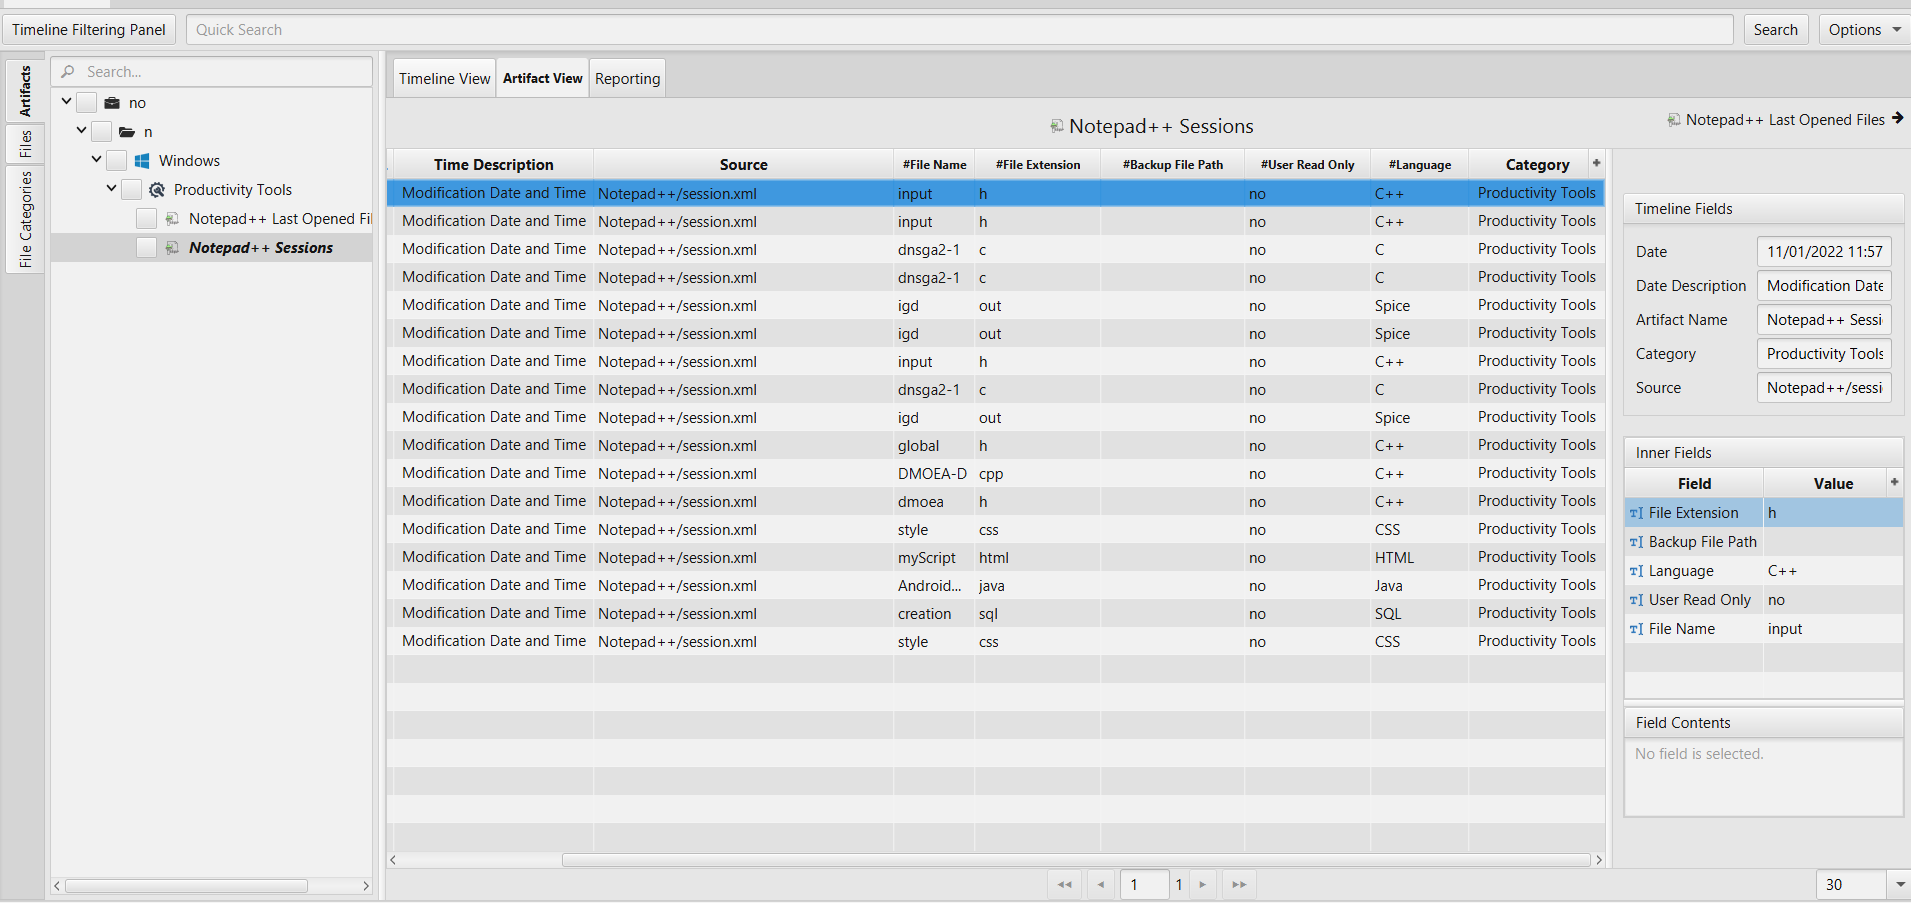
Task: Go to next page arrow button
Action: [x=1203, y=884]
